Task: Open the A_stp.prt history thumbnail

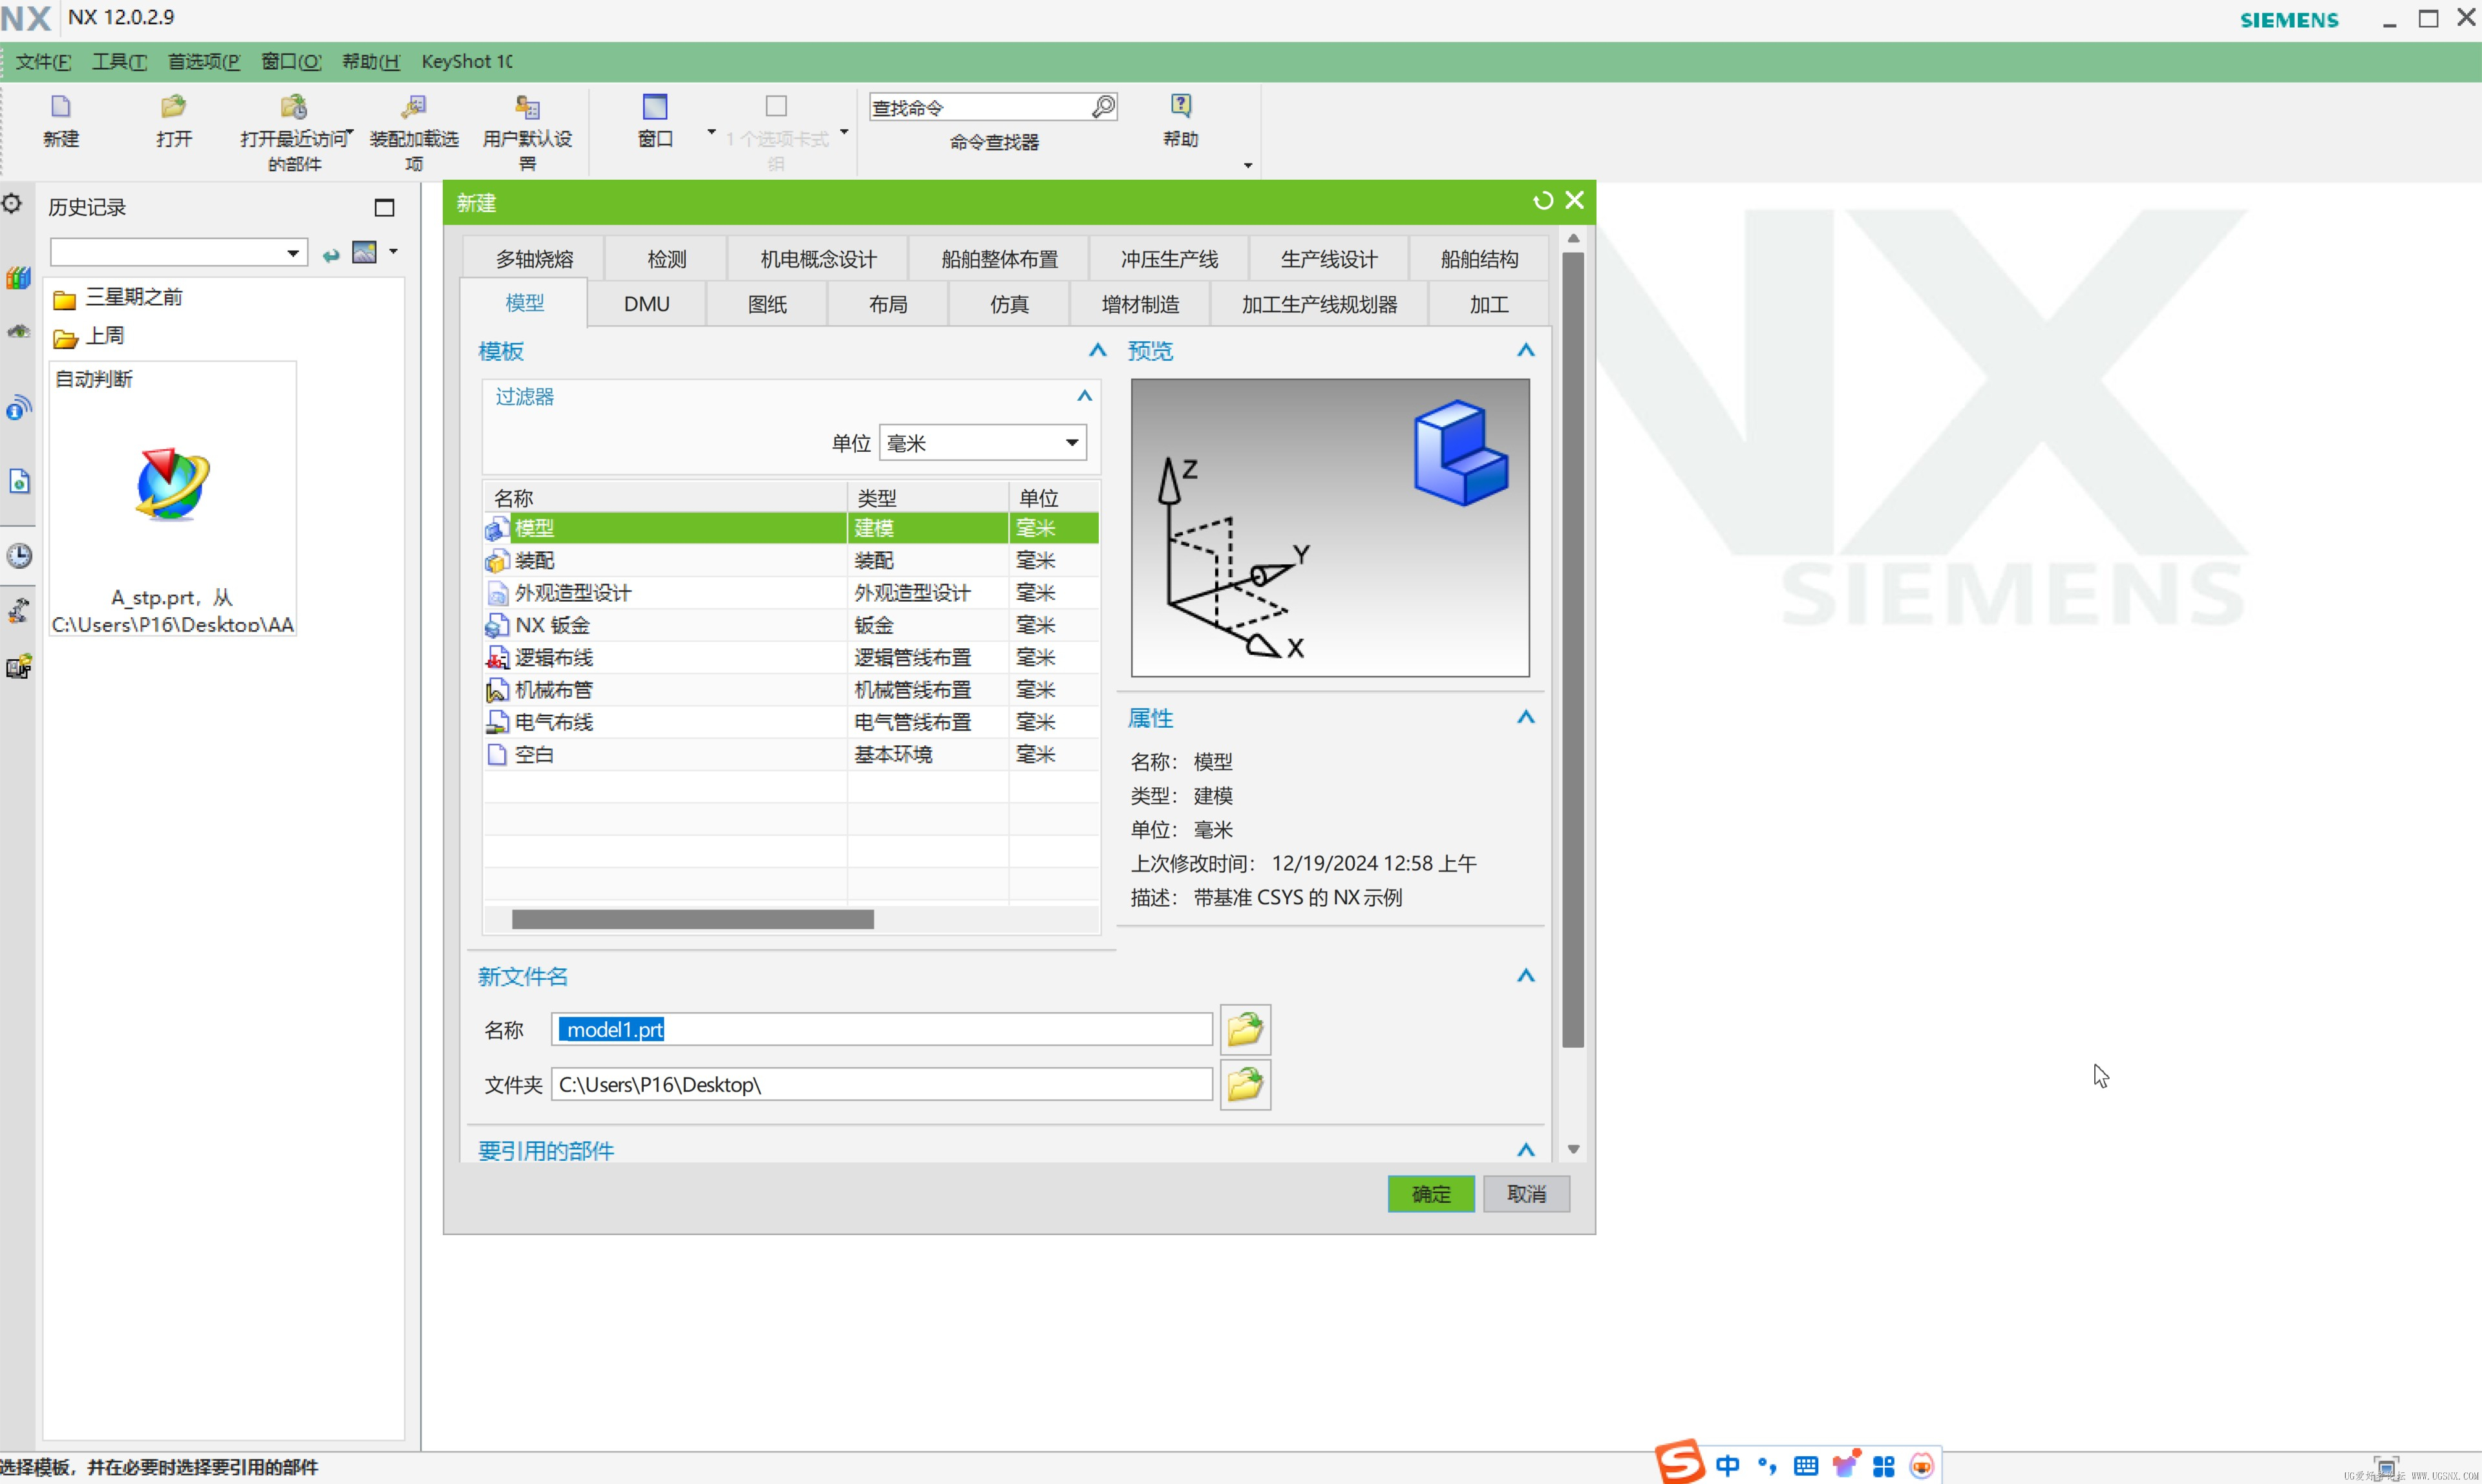Action: pyautogui.click(x=172, y=498)
